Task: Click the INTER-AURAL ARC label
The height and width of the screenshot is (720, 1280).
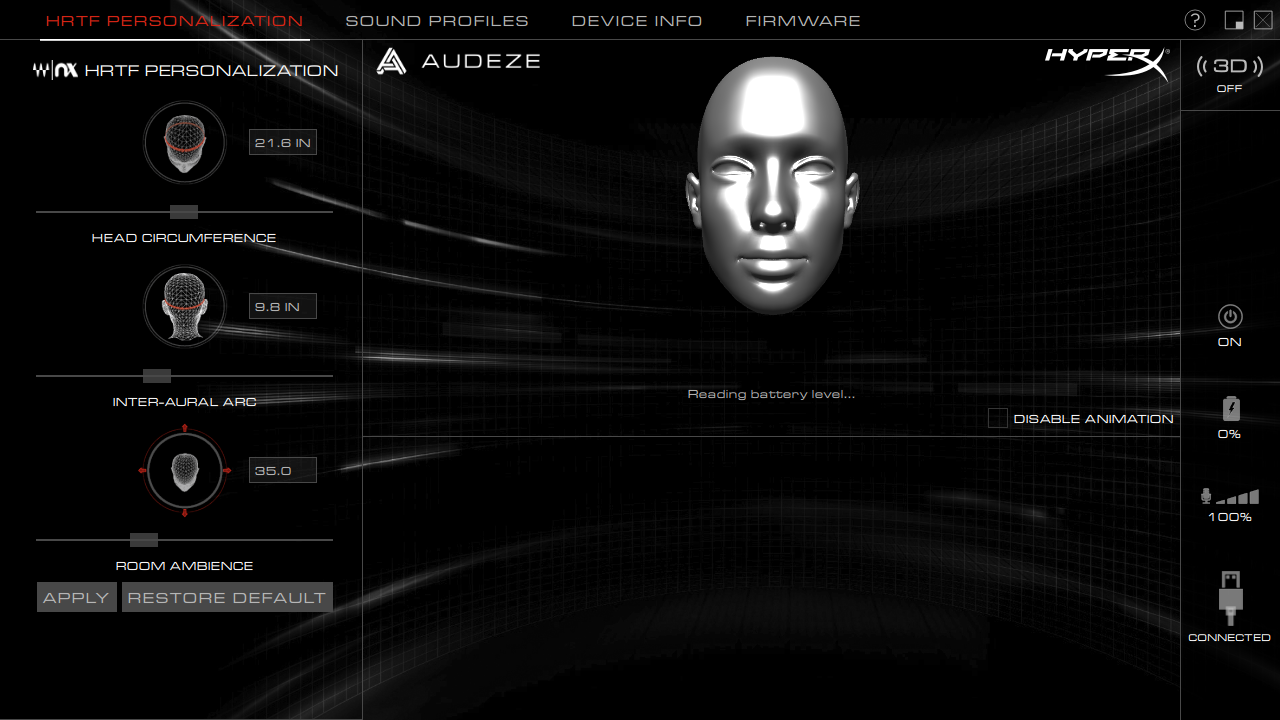Action: [184, 402]
